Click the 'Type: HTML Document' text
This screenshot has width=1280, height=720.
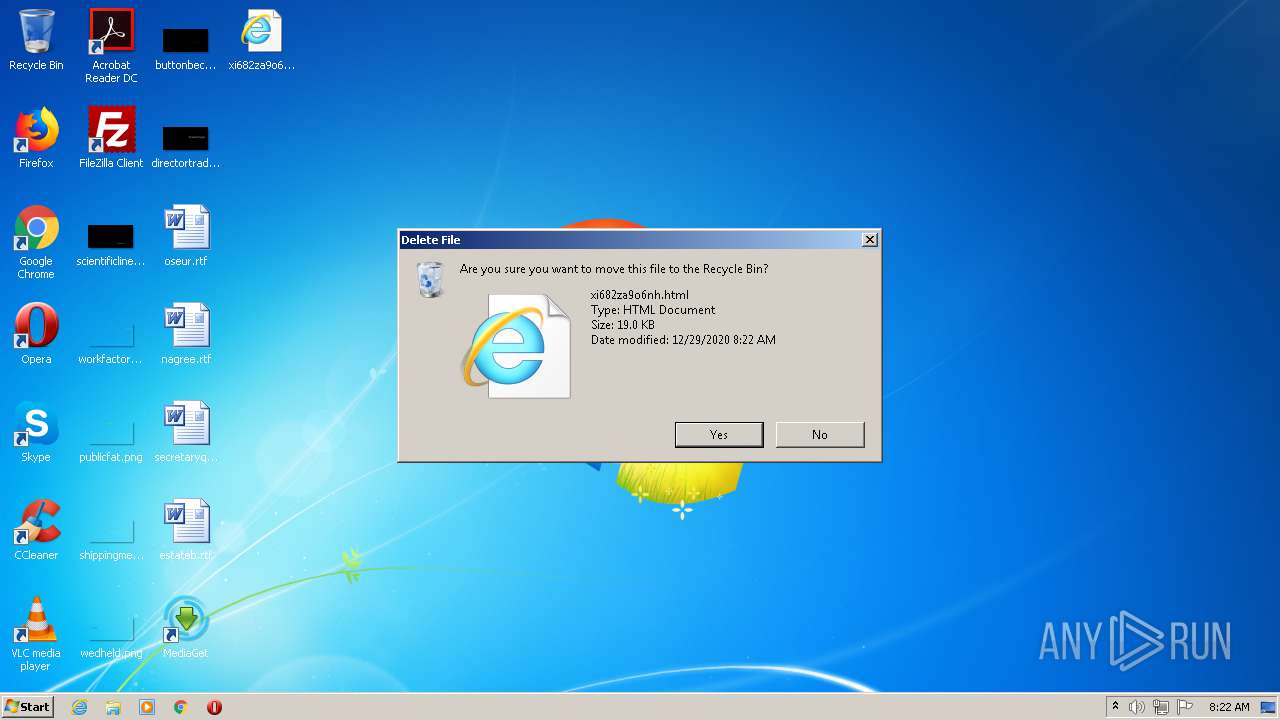653,310
